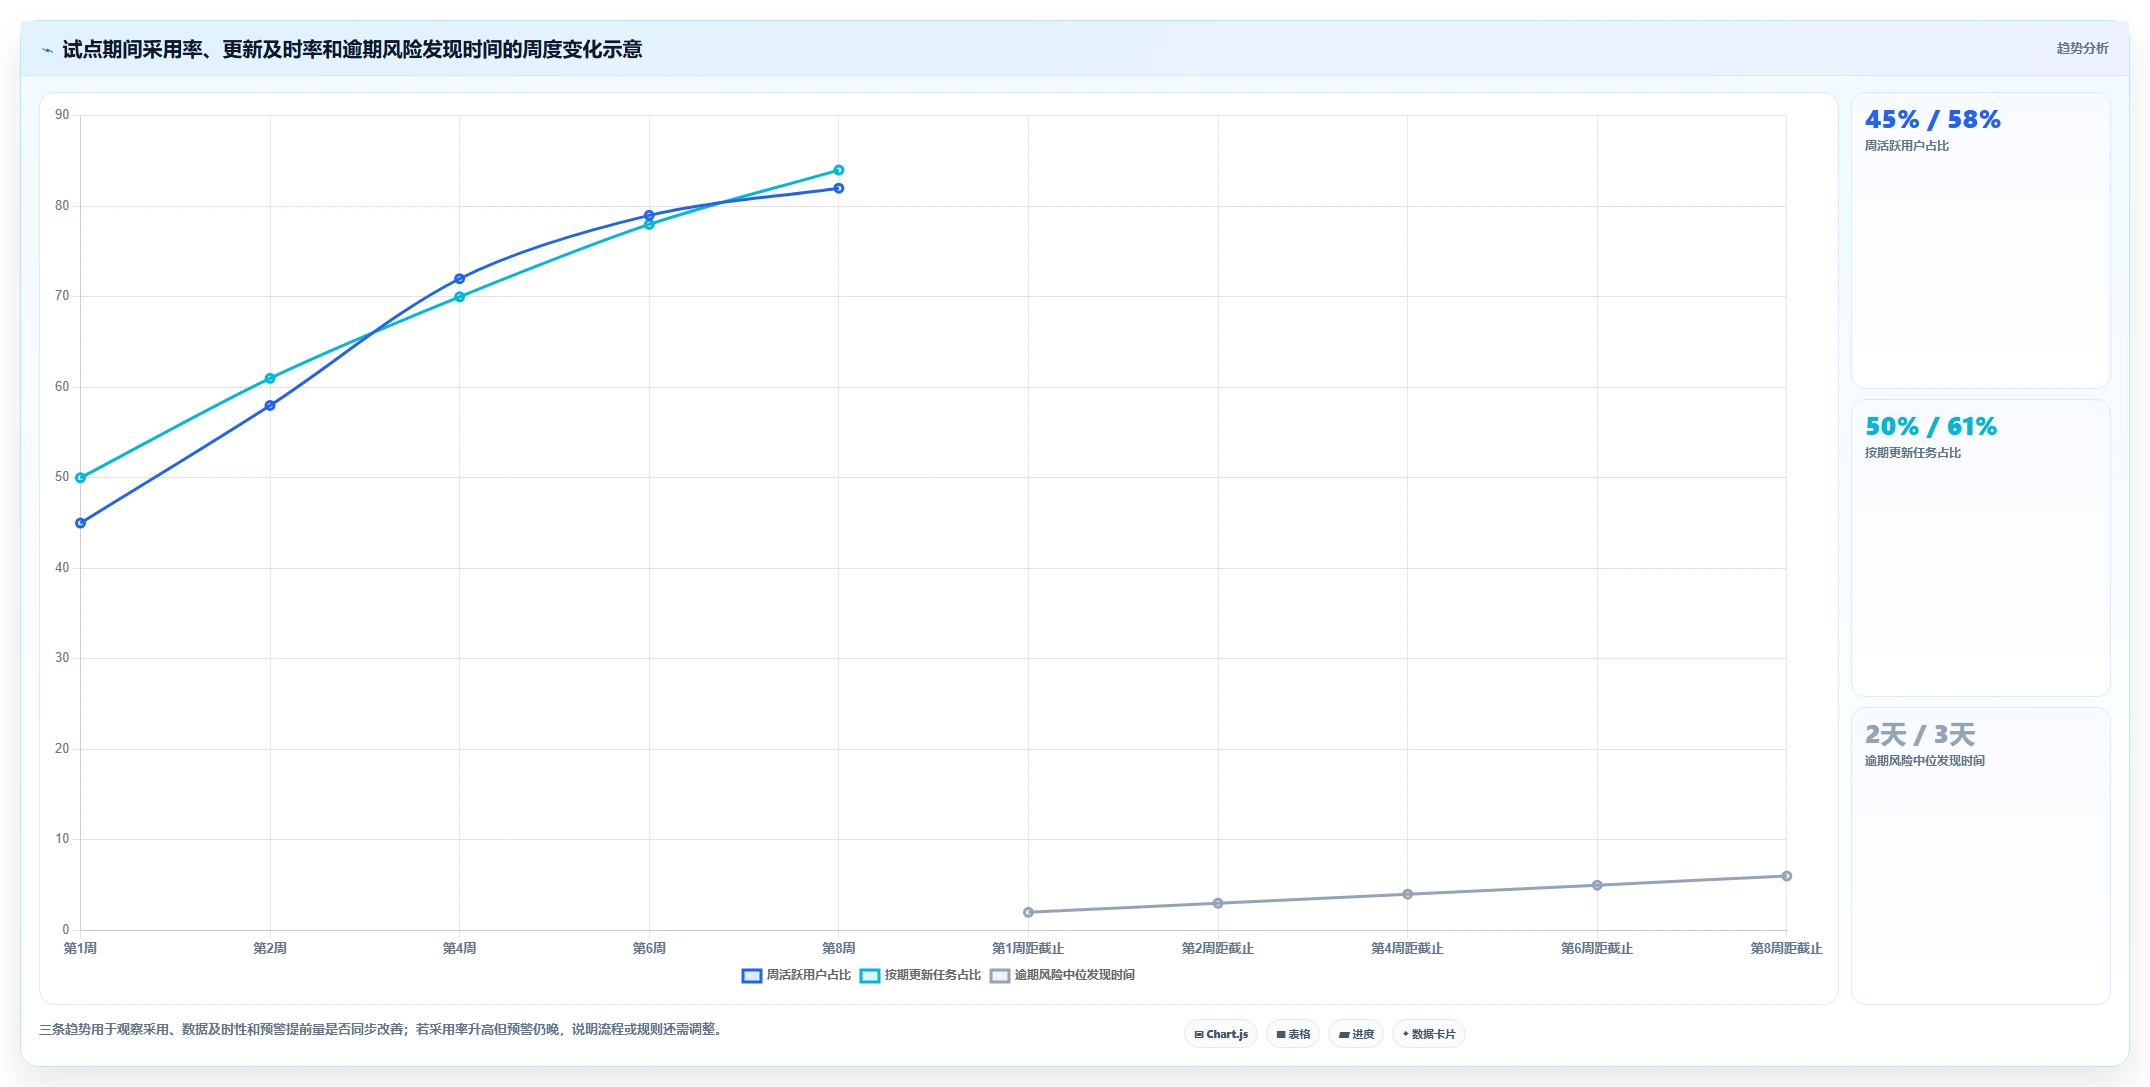
Task: Click the 50% / 61% card value
Action: point(1931,427)
